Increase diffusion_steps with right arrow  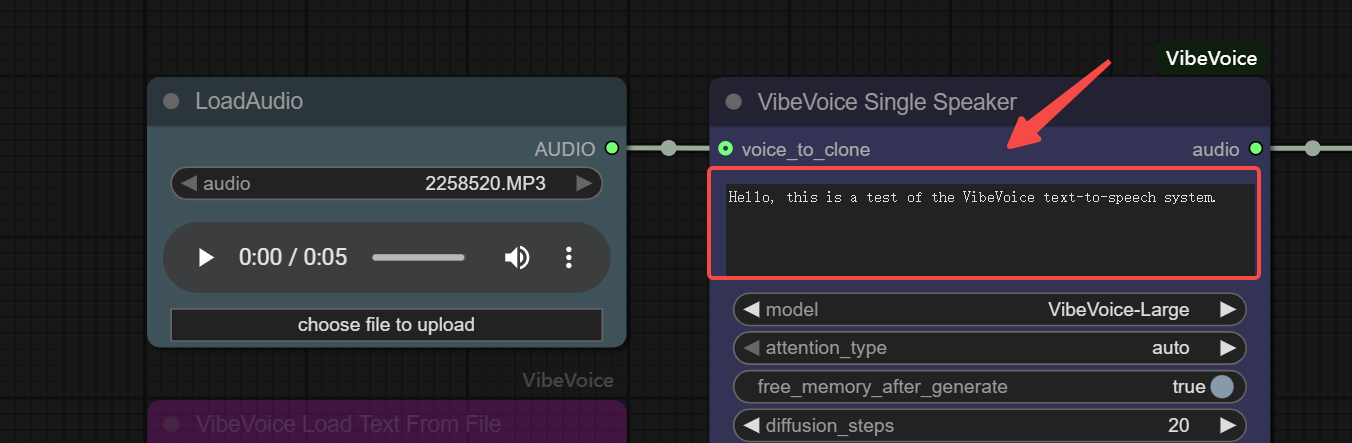tap(1228, 425)
